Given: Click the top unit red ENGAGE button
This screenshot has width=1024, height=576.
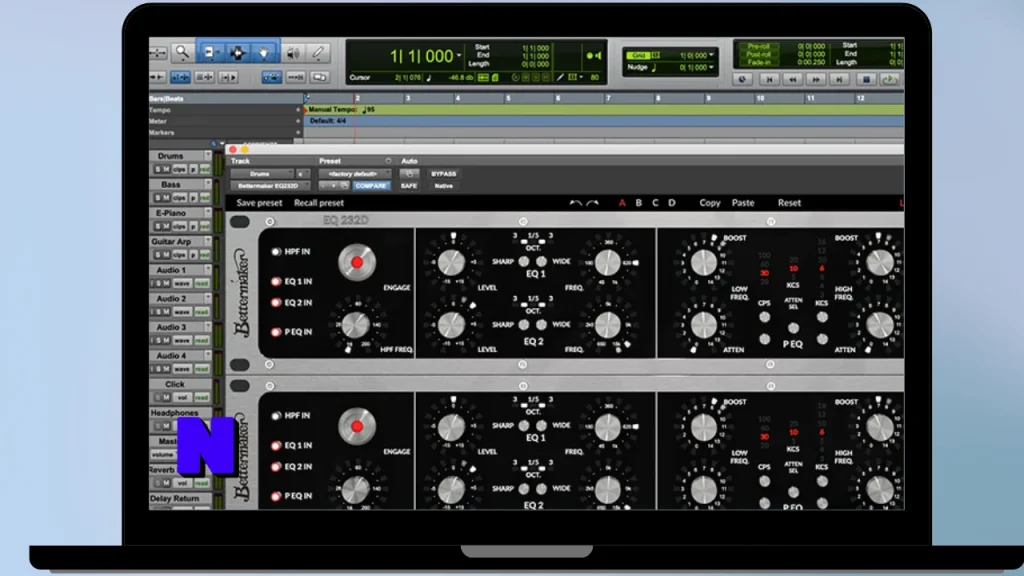Looking at the screenshot, I should [x=357, y=263].
